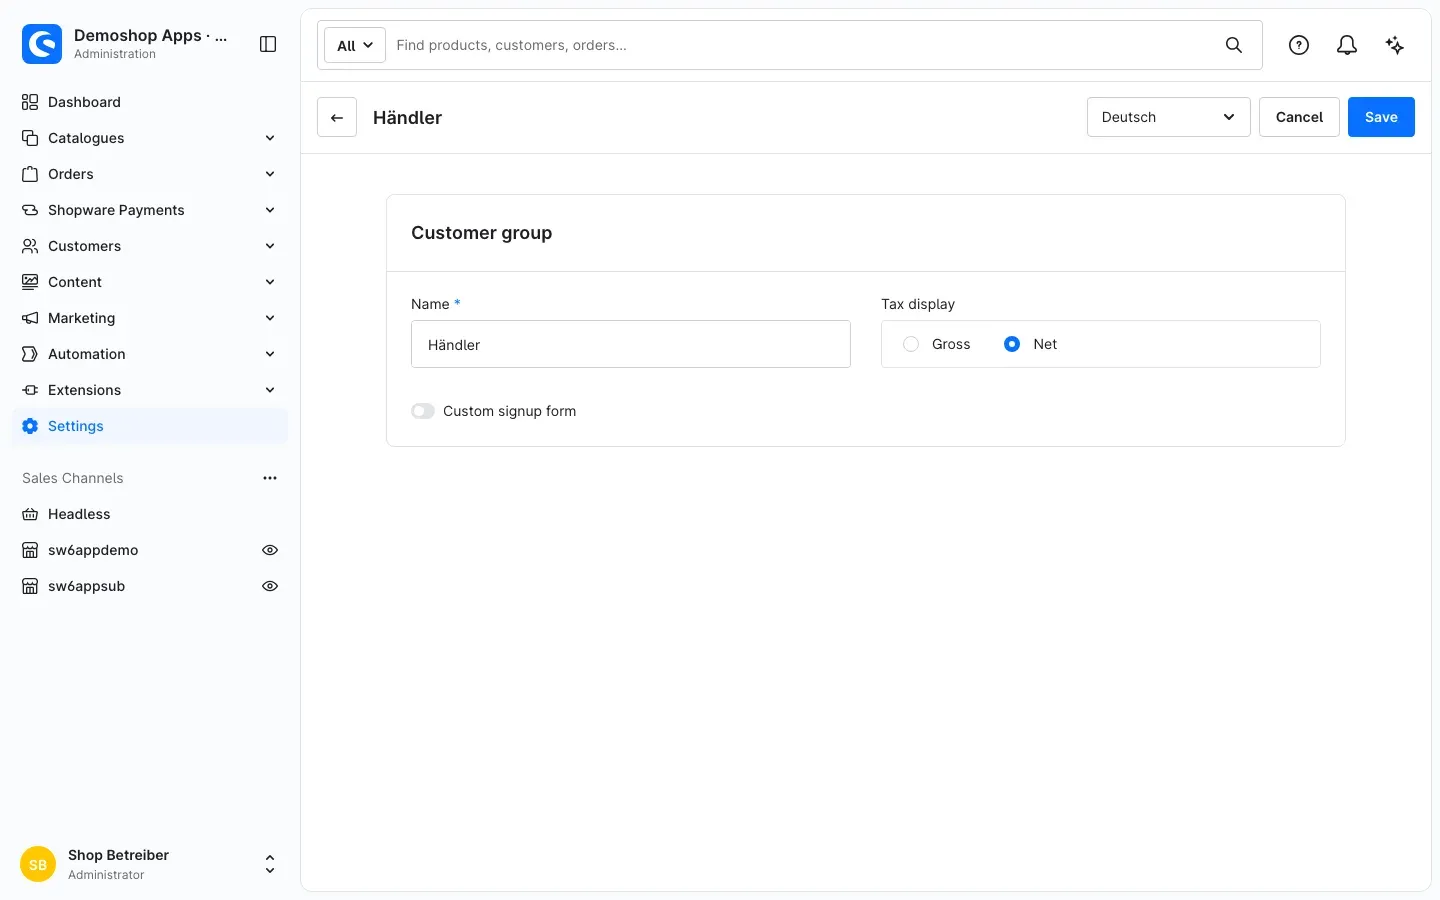Click eye icon next to sw6appdemo
Screen dimensions: 1440x900
click(270, 550)
